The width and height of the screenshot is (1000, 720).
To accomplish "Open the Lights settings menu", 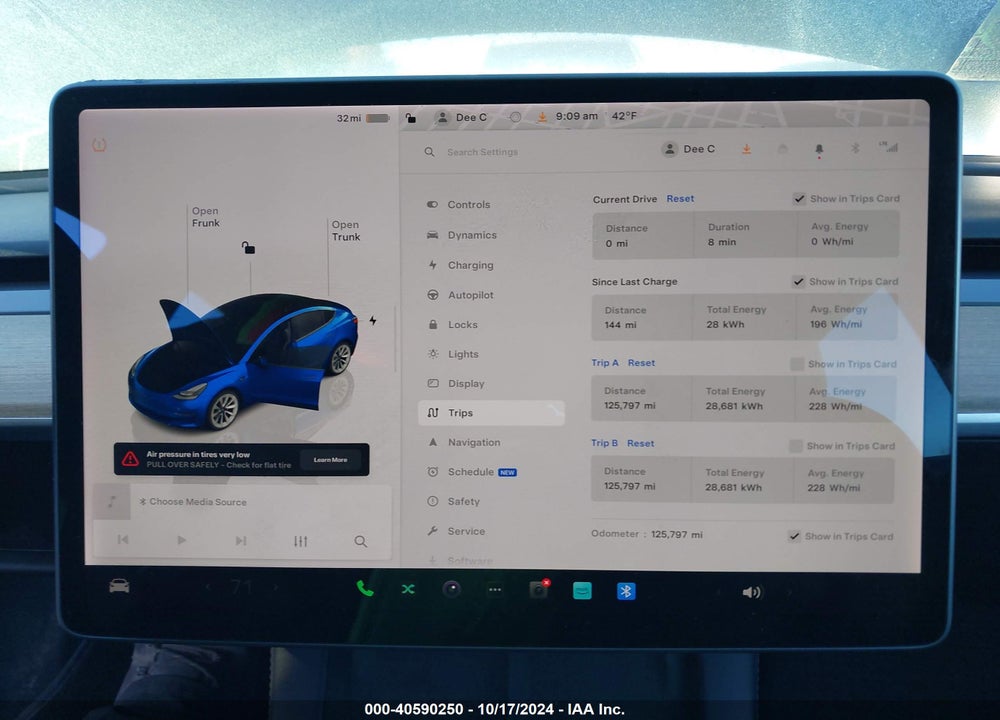I will click(453, 354).
